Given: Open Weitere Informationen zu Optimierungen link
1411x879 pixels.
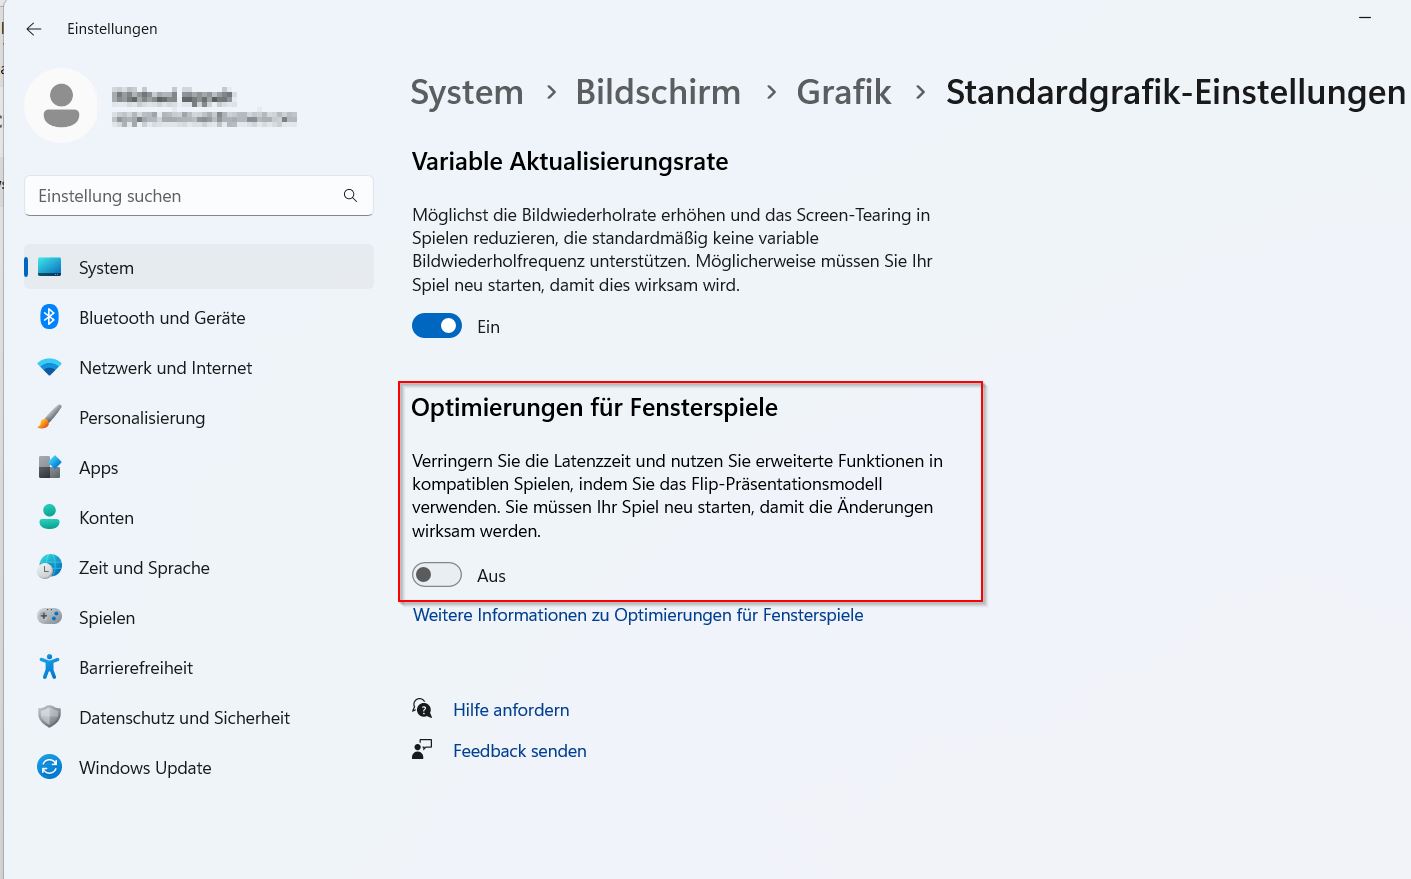Looking at the screenshot, I should 638,615.
